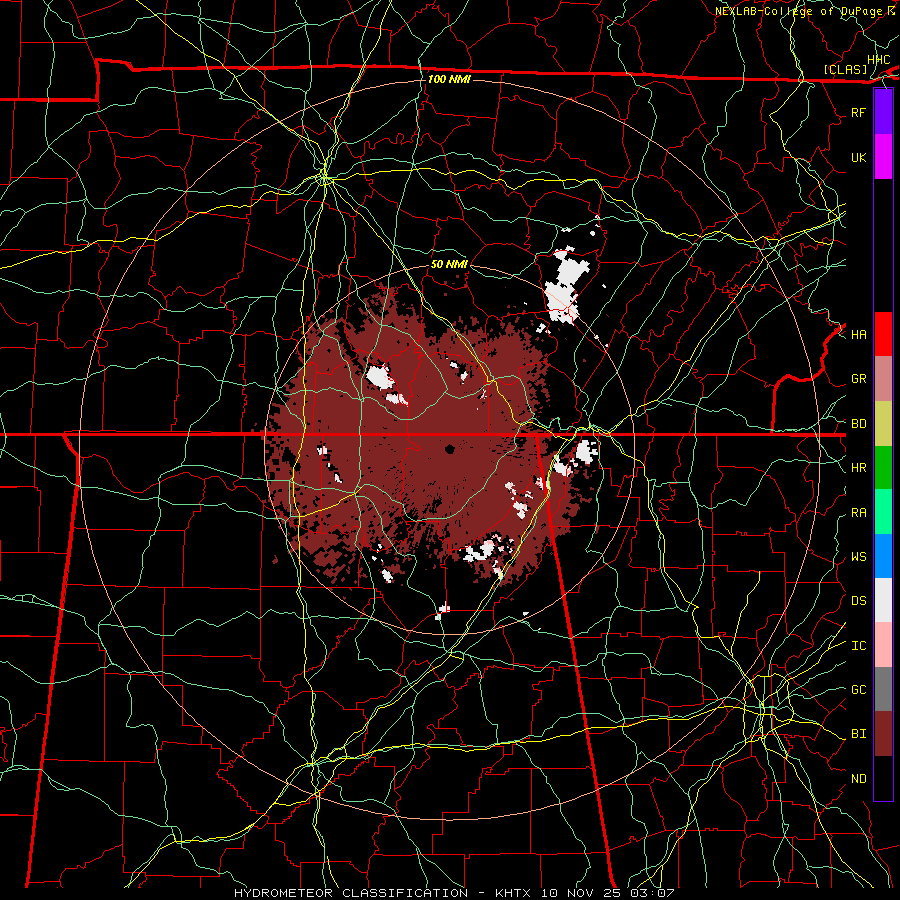Click the HYDROMETEOR CLASSIFICATION title text
The image size is (900, 900).
point(351,893)
